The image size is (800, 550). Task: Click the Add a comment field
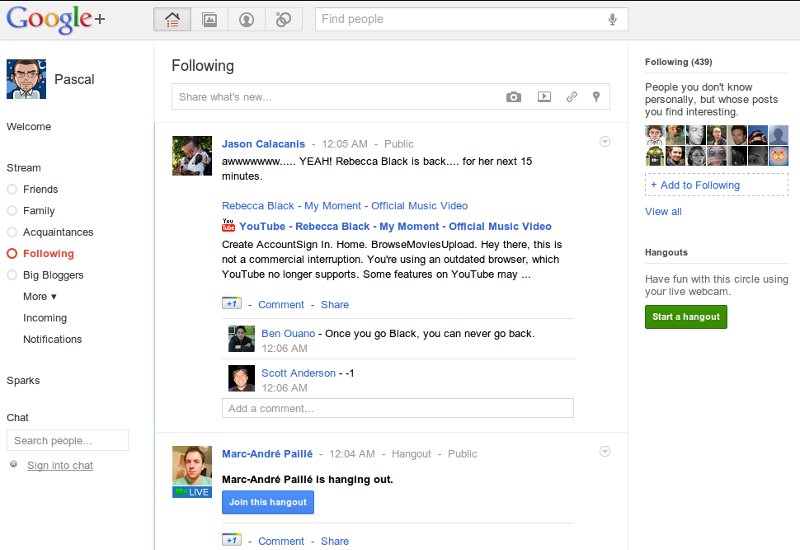pos(397,408)
